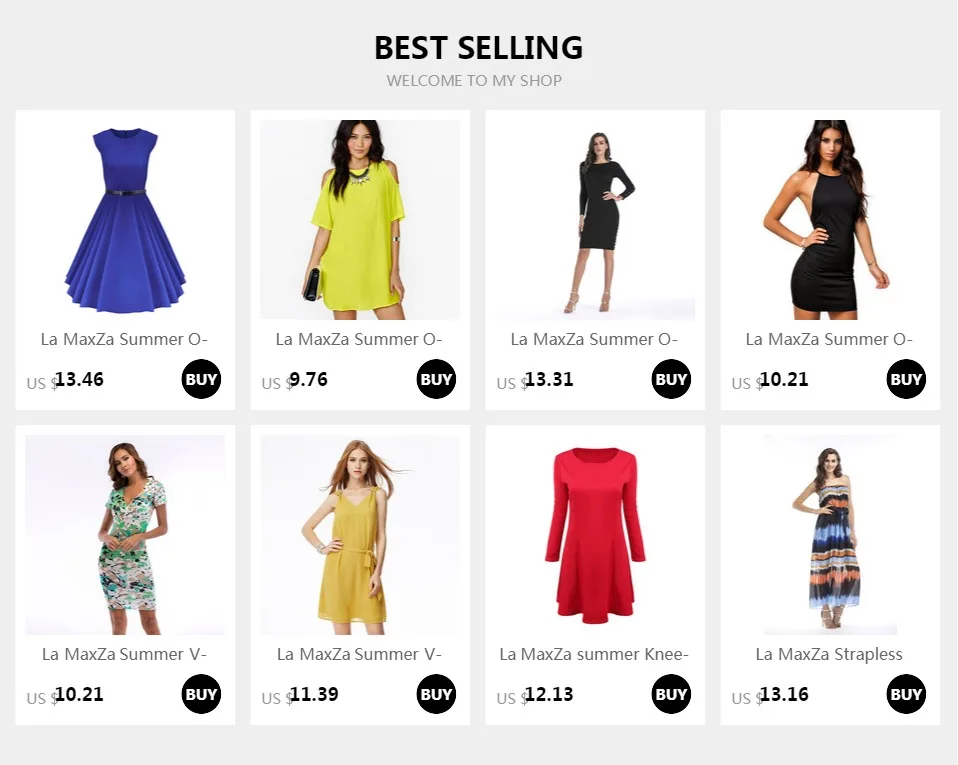Image resolution: width=958 pixels, height=765 pixels.
Task: Click BUY button for the $10.21 black halter dress
Action: (x=906, y=379)
